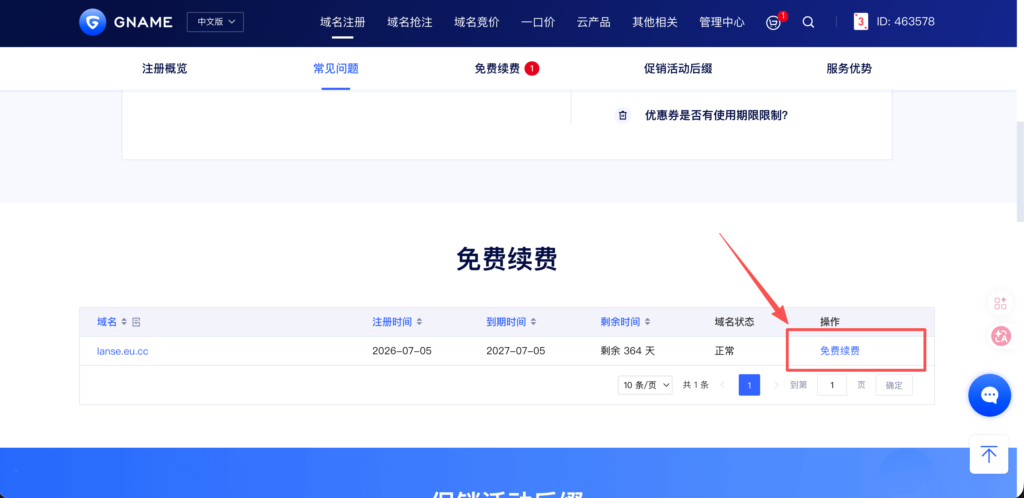Open the QR code widget icon
The width and height of the screenshot is (1024, 498).
(x=1000, y=303)
